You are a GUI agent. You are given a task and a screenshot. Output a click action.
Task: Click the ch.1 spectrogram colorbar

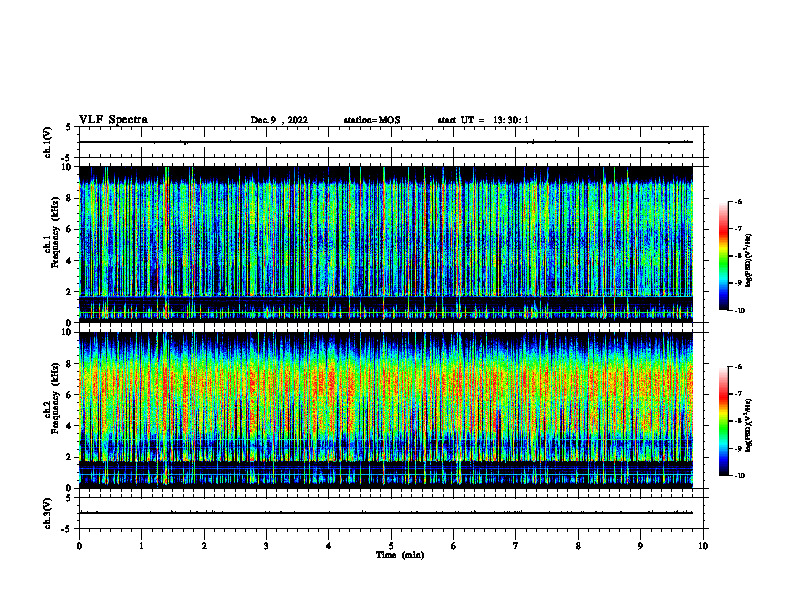(x=723, y=256)
